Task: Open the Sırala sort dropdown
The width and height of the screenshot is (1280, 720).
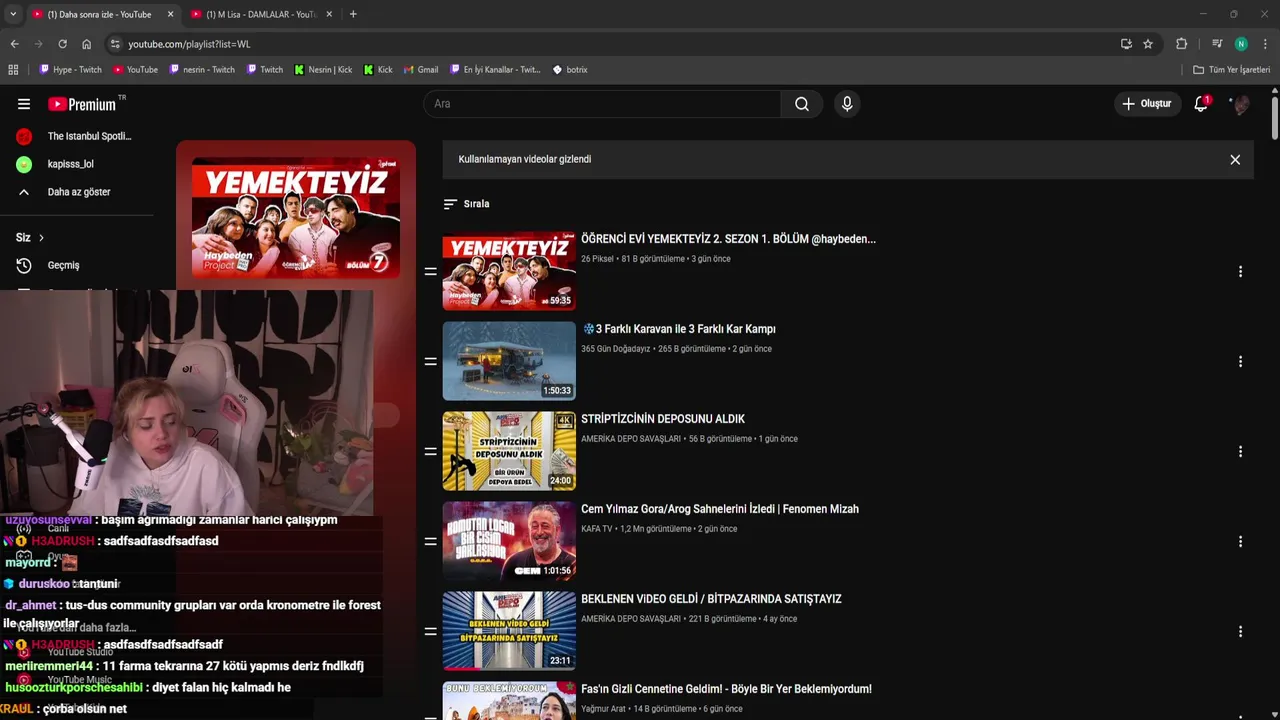Action: point(466,204)
